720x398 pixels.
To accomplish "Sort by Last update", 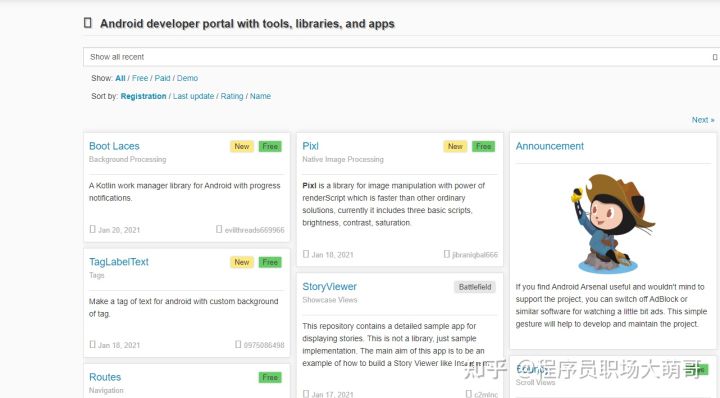I will click(193, 96).
